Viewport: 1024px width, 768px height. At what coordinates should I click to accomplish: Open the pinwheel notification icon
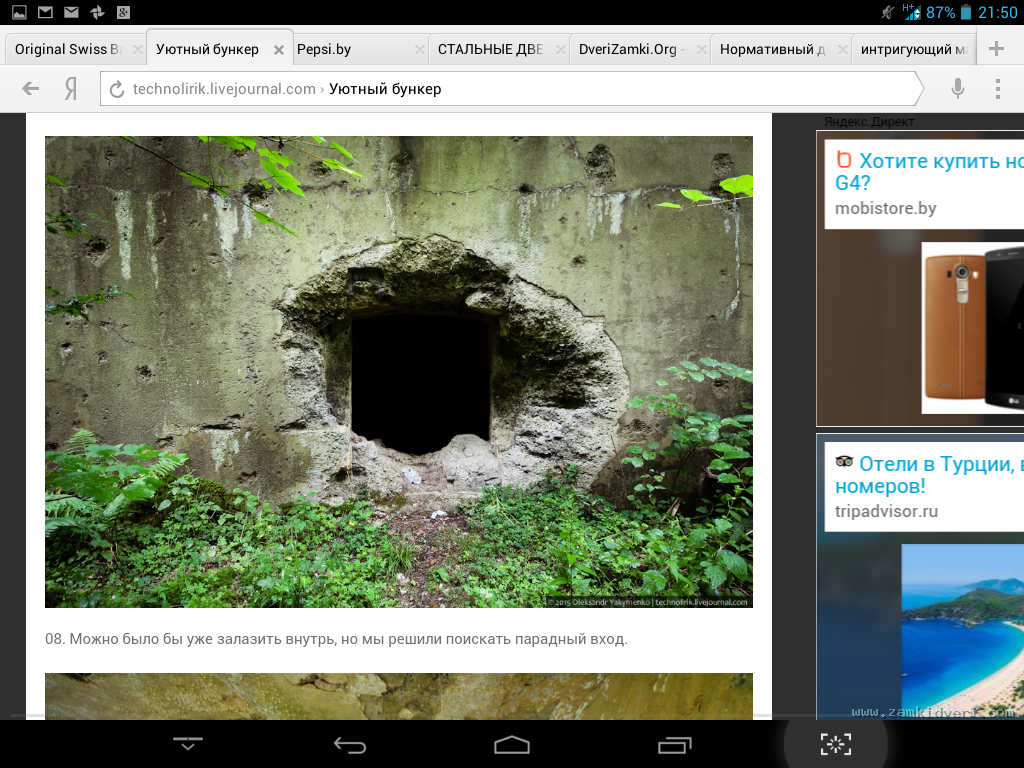[97, 12]
